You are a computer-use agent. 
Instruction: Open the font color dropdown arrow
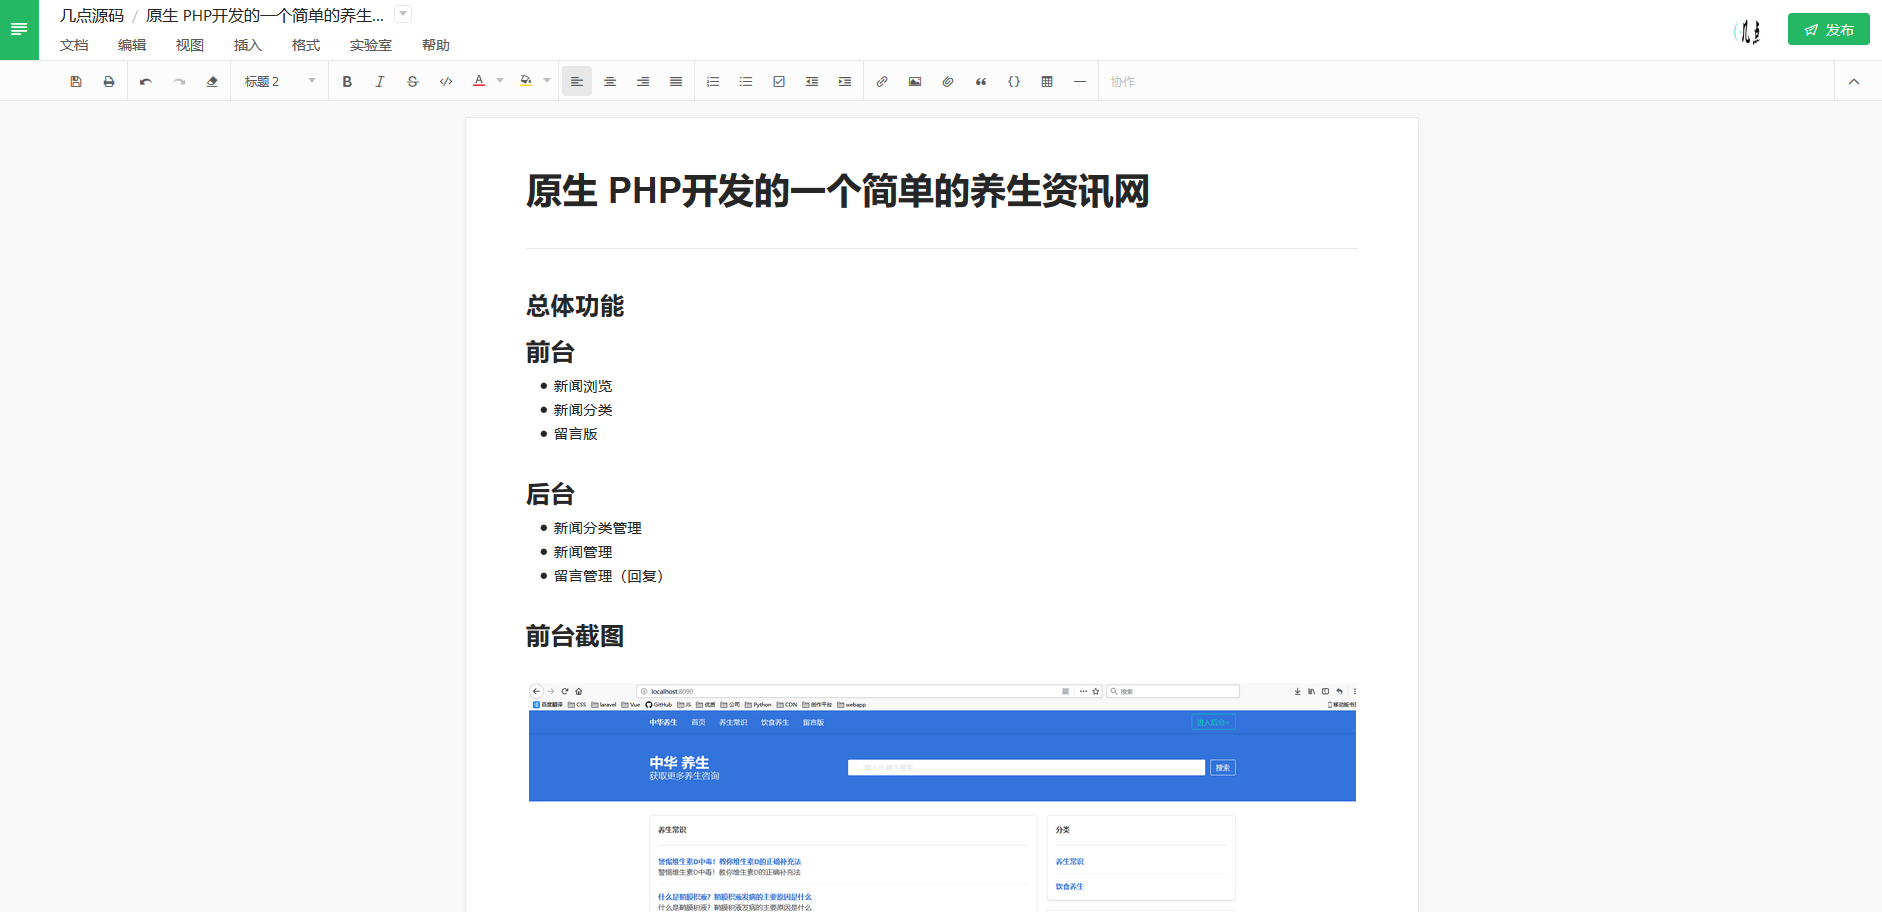(500, 81)
